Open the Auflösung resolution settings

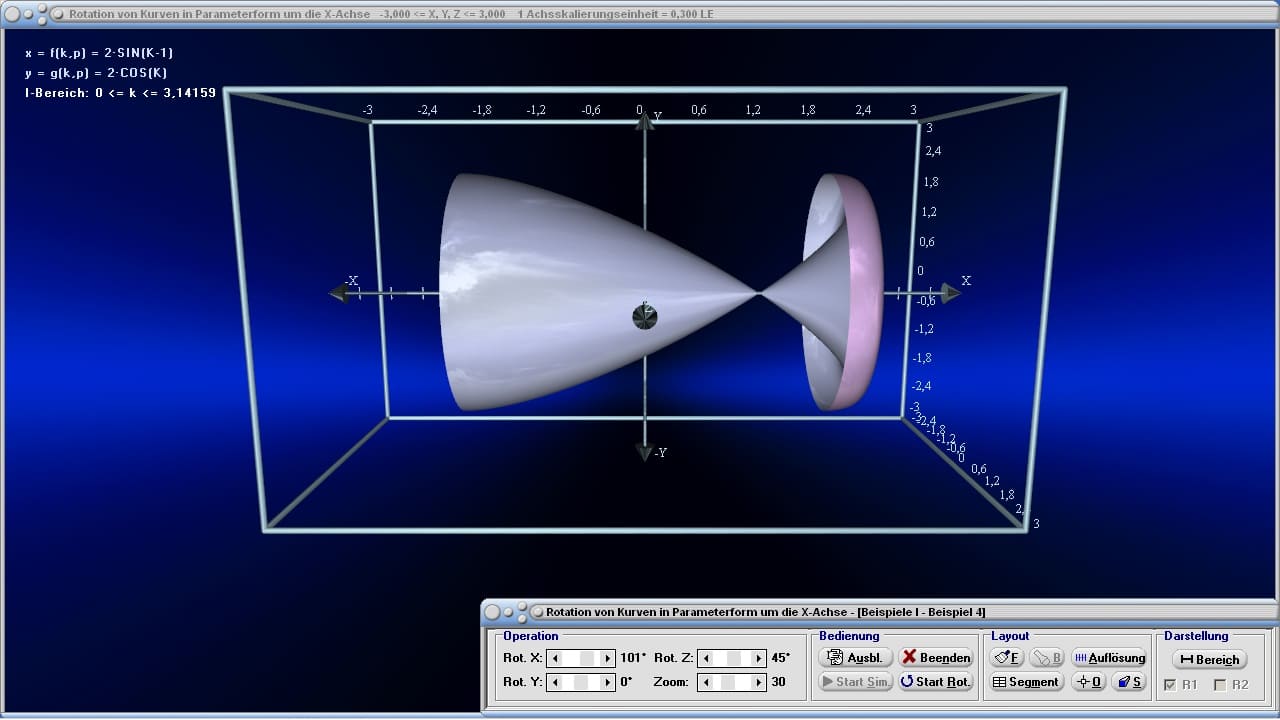click(1108, 657)
